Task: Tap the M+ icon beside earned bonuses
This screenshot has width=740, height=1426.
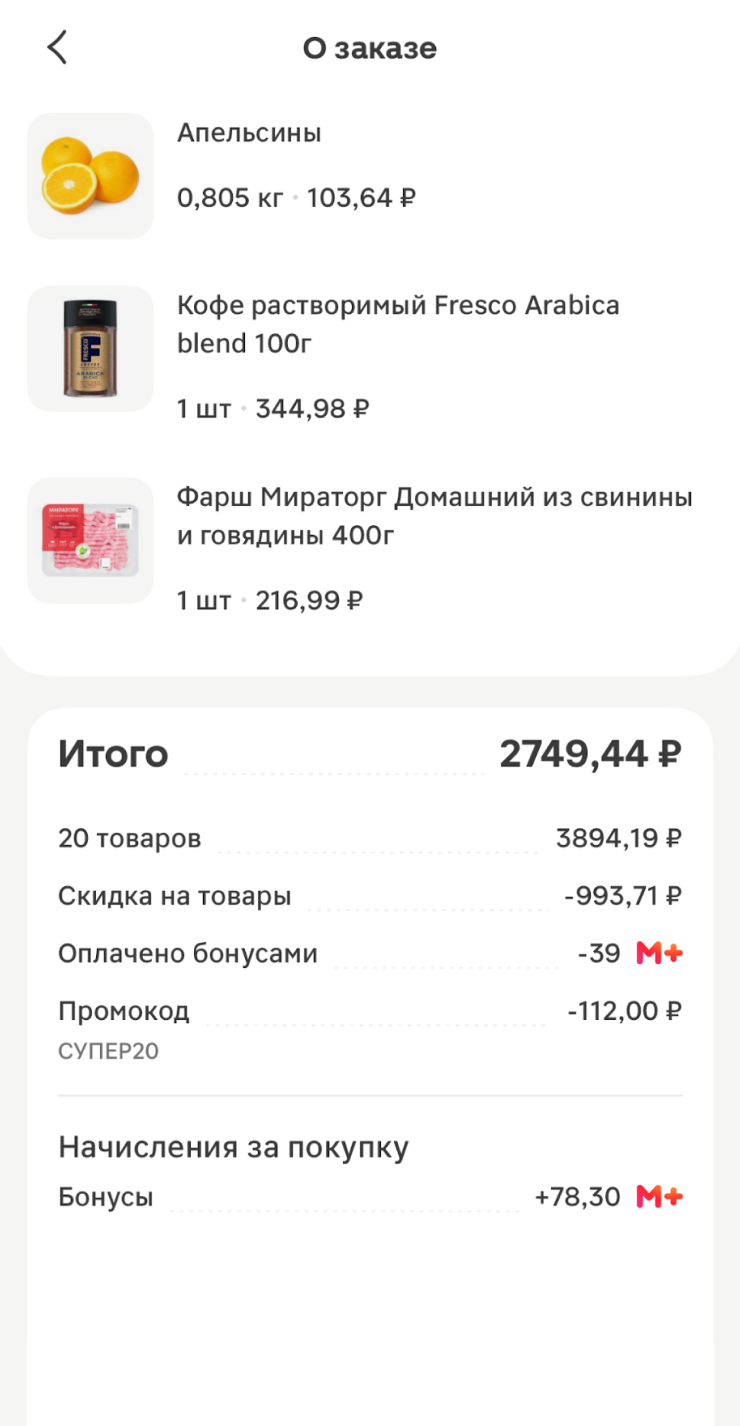Action: pyautogui.click(x=659, y=1196)
